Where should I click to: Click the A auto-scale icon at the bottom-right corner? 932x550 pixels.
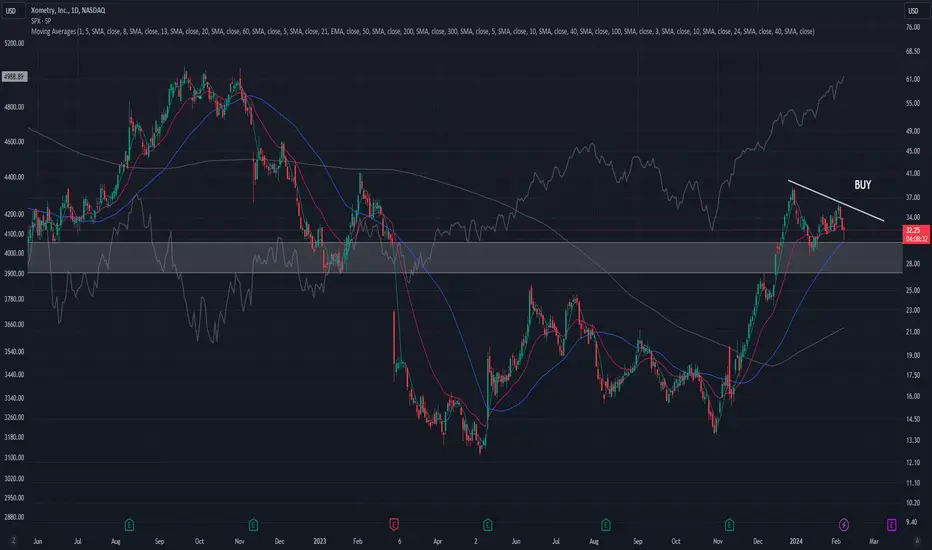(917, 541)
